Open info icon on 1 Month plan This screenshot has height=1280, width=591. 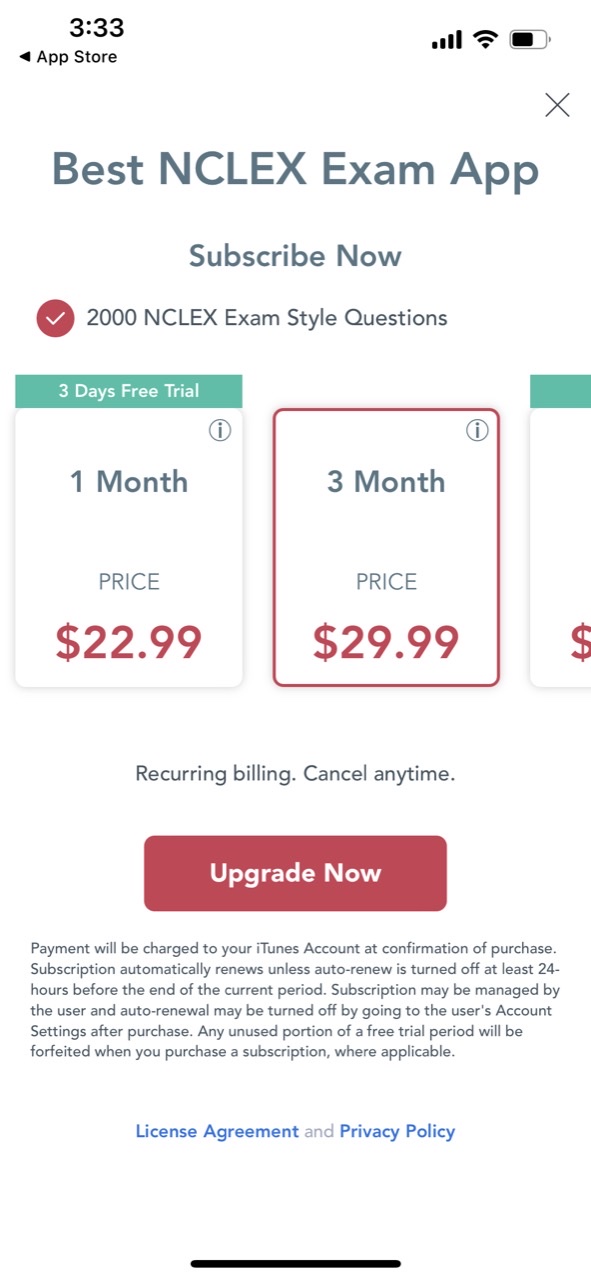(x=220, y=430)
